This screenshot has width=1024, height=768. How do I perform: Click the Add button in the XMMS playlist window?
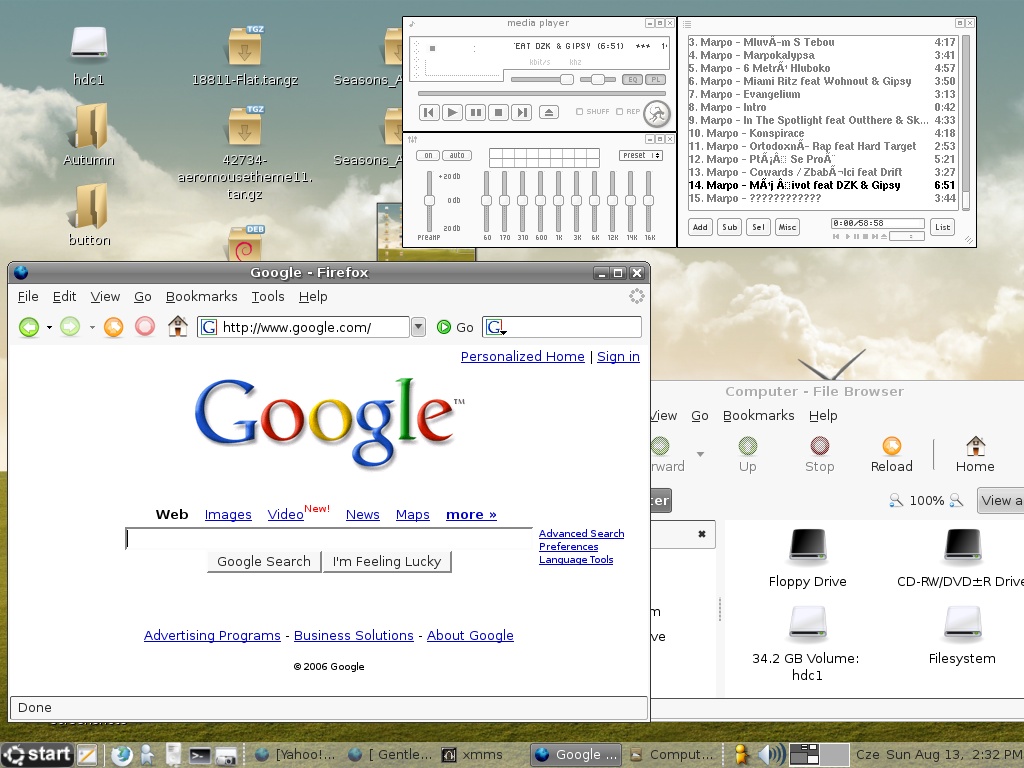click(700, 227)
